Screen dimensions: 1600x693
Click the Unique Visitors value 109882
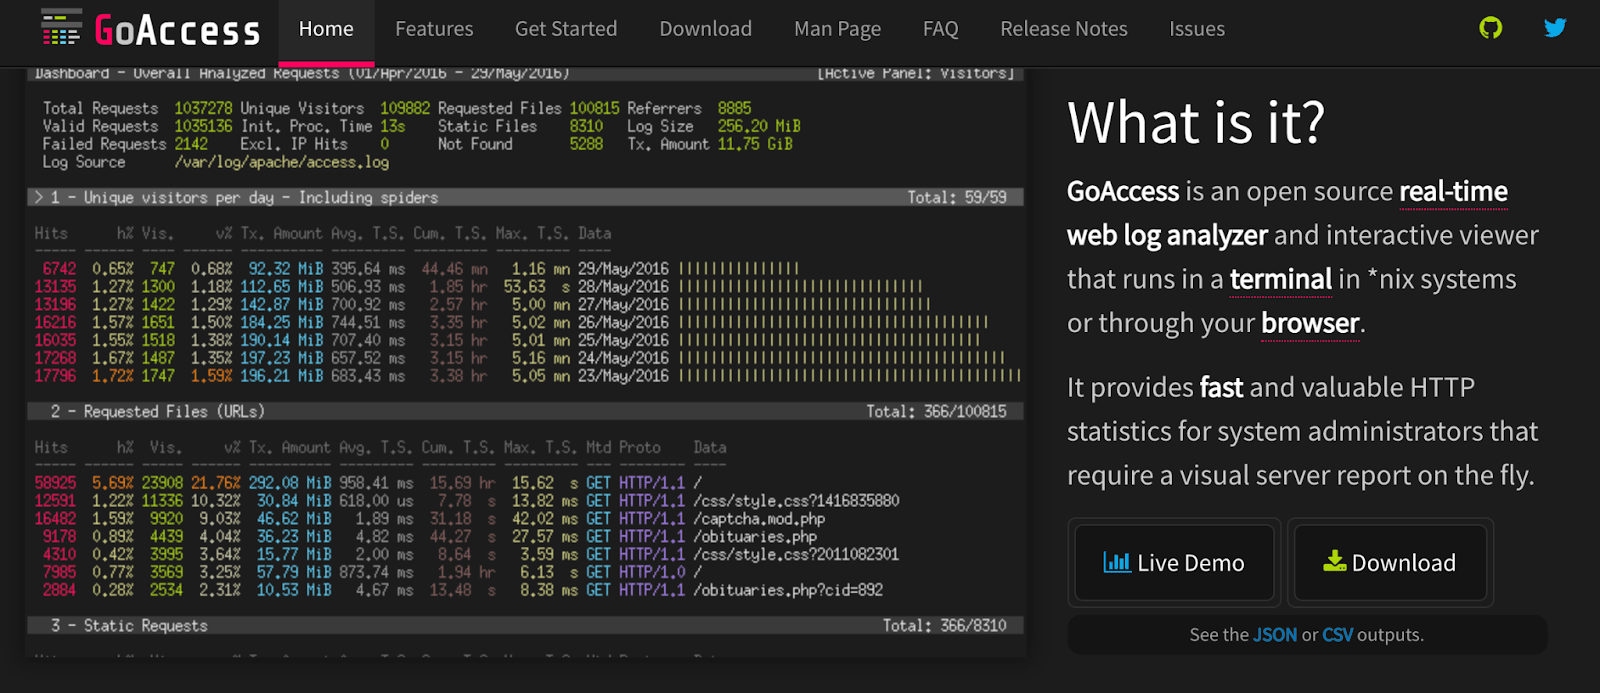[x=405, y=108]
